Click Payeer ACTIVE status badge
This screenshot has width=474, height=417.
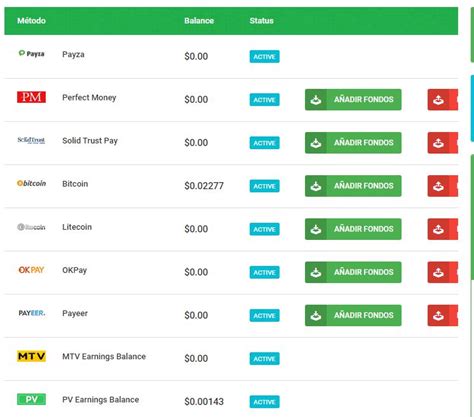click(x=264, y=316)
